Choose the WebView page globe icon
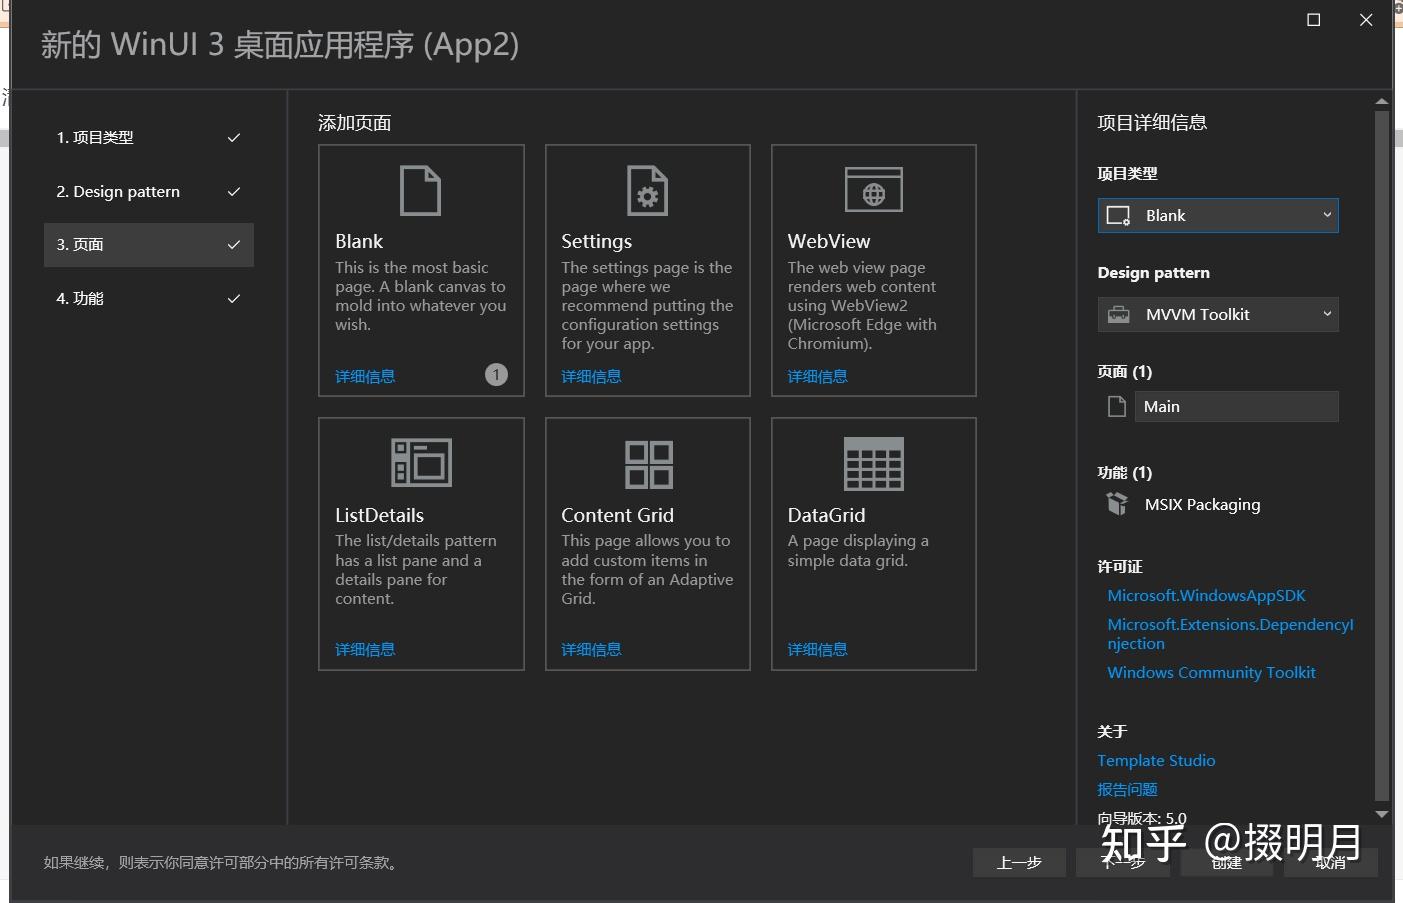 [873, 190]
